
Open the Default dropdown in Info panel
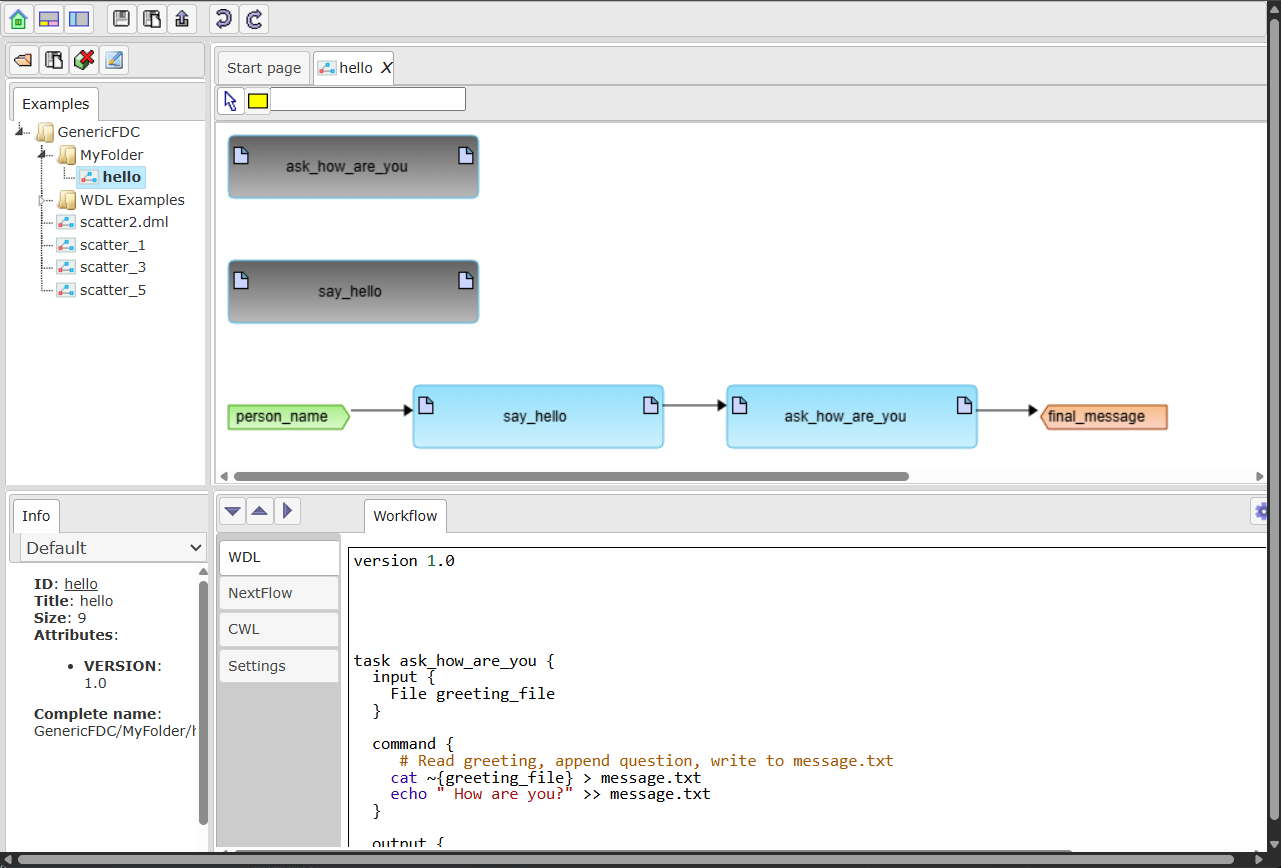click(x=113, y=547)
